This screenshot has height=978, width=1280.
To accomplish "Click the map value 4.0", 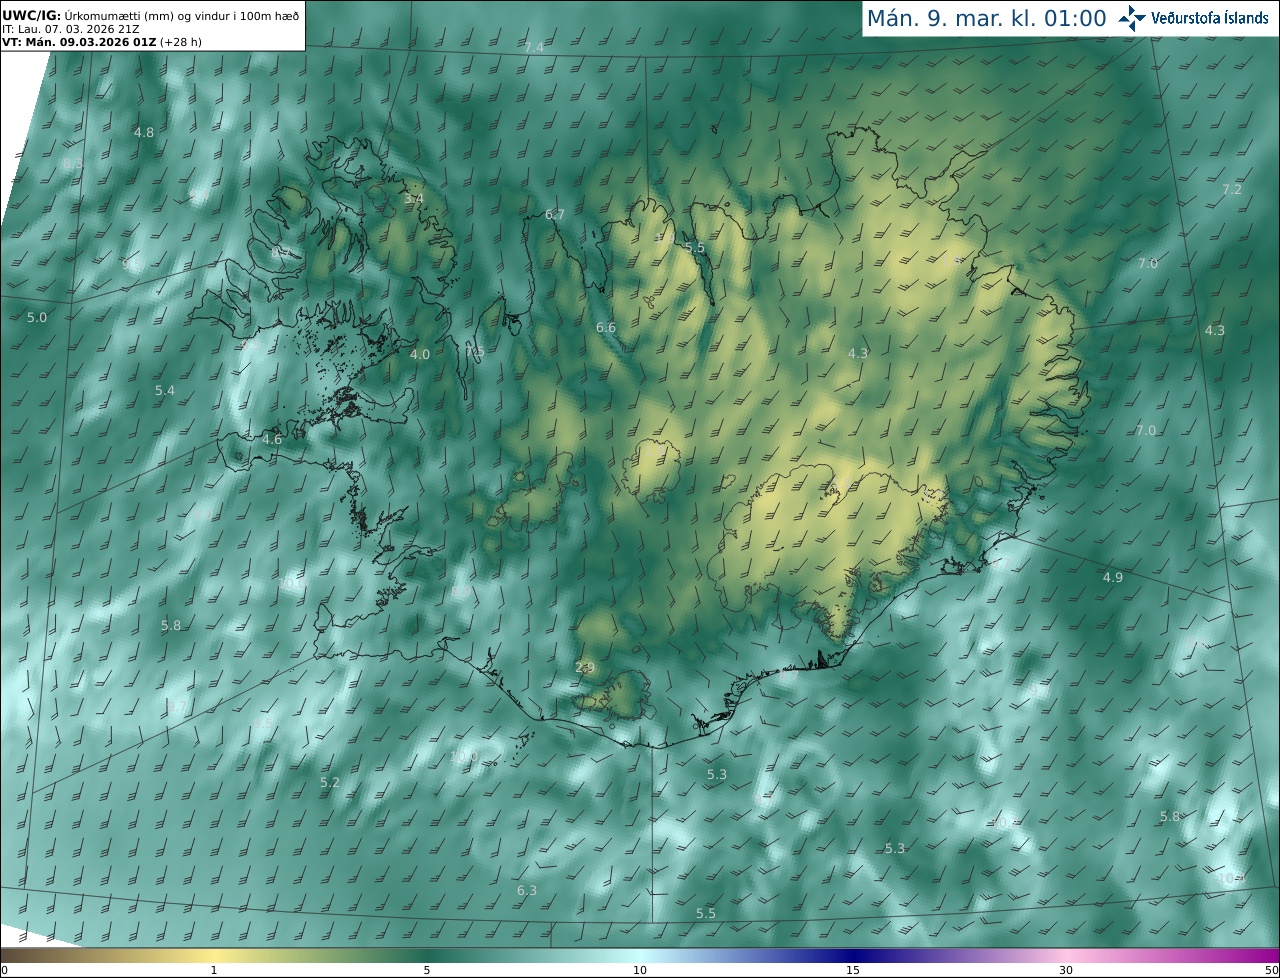I will click(x=420, y=354).
